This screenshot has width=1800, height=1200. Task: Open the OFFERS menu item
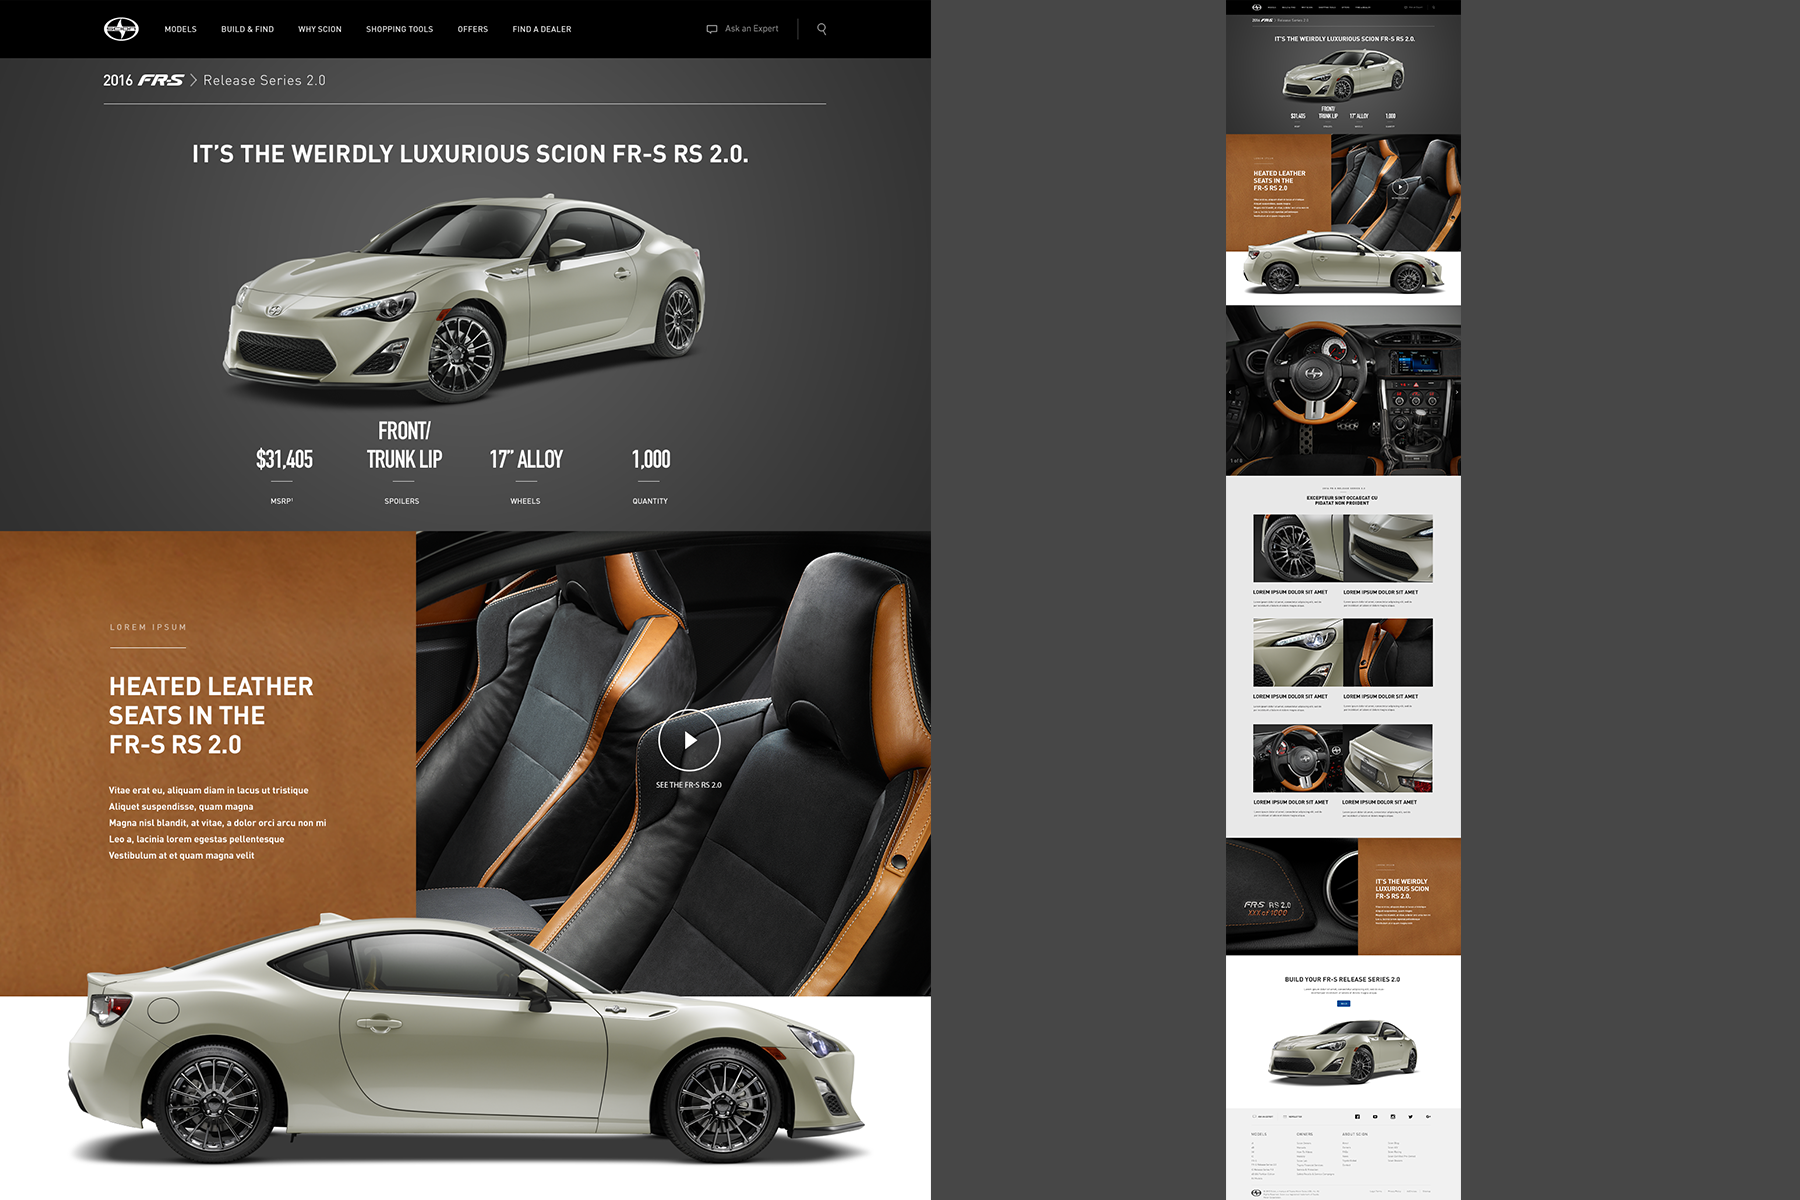(x=472, y=30)
